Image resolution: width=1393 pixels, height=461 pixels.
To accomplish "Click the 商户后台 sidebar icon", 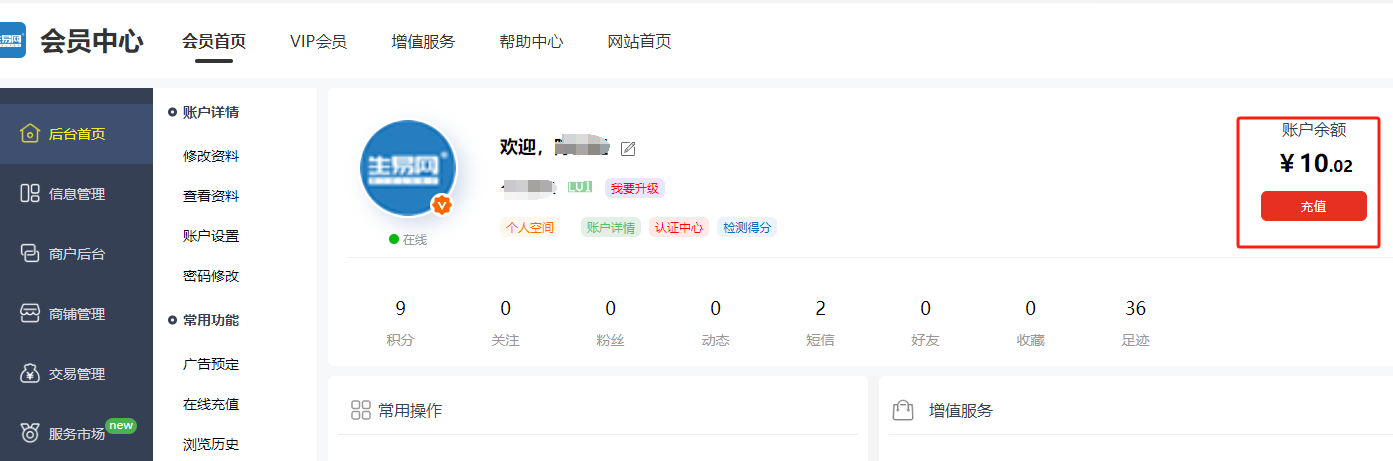I will pos(30,254).
